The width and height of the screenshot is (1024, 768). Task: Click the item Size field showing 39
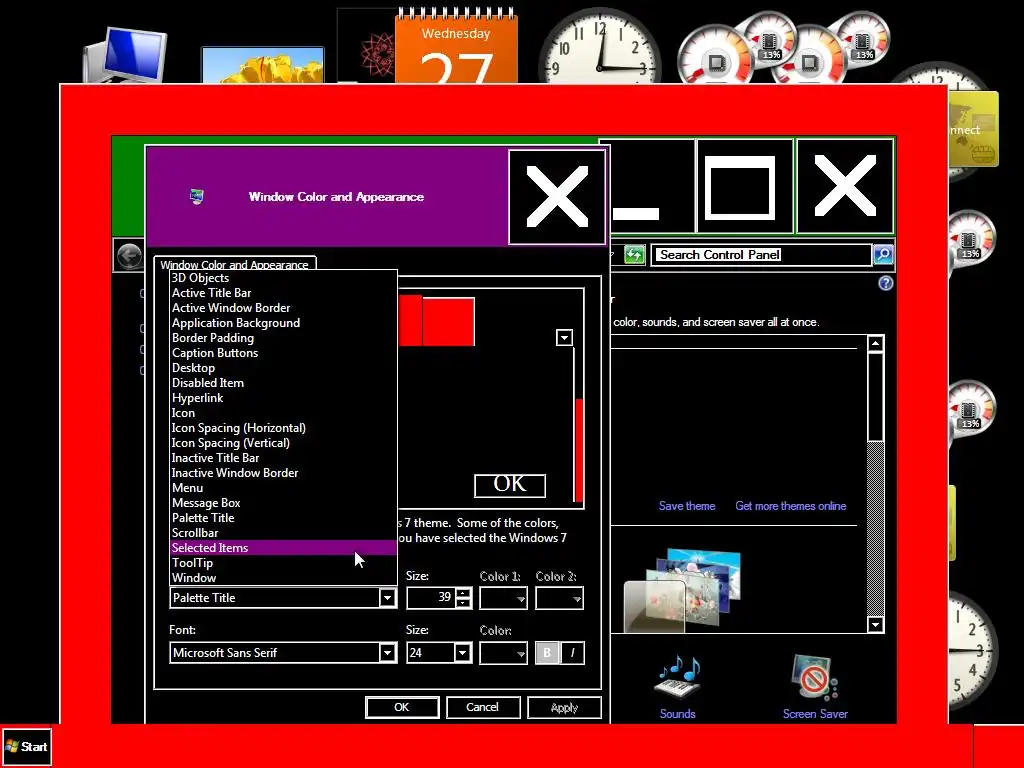point(431,598)
